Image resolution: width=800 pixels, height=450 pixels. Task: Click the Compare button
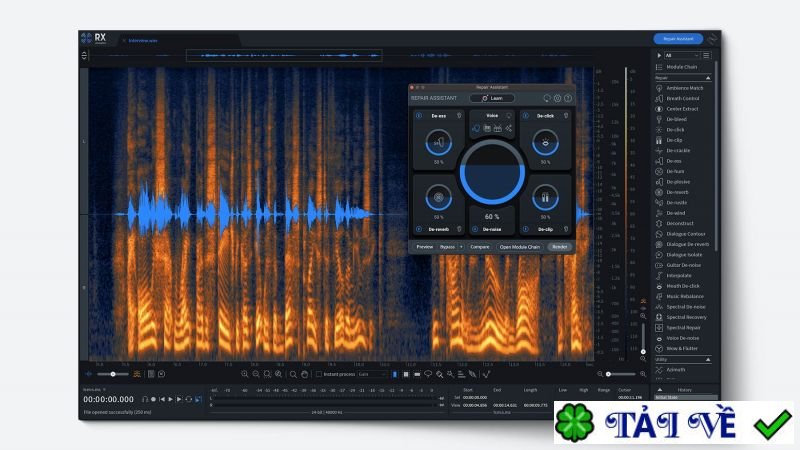(x=480, y=247)
